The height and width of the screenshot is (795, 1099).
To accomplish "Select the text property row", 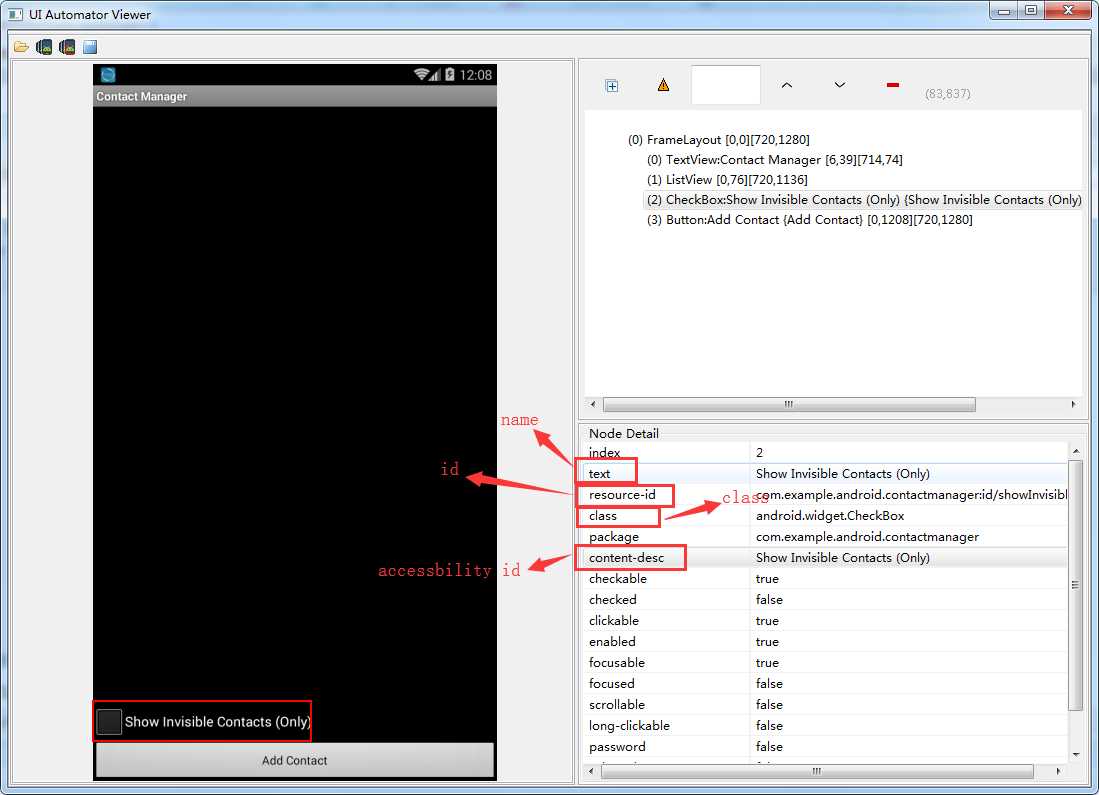I will tap(825, 473).
